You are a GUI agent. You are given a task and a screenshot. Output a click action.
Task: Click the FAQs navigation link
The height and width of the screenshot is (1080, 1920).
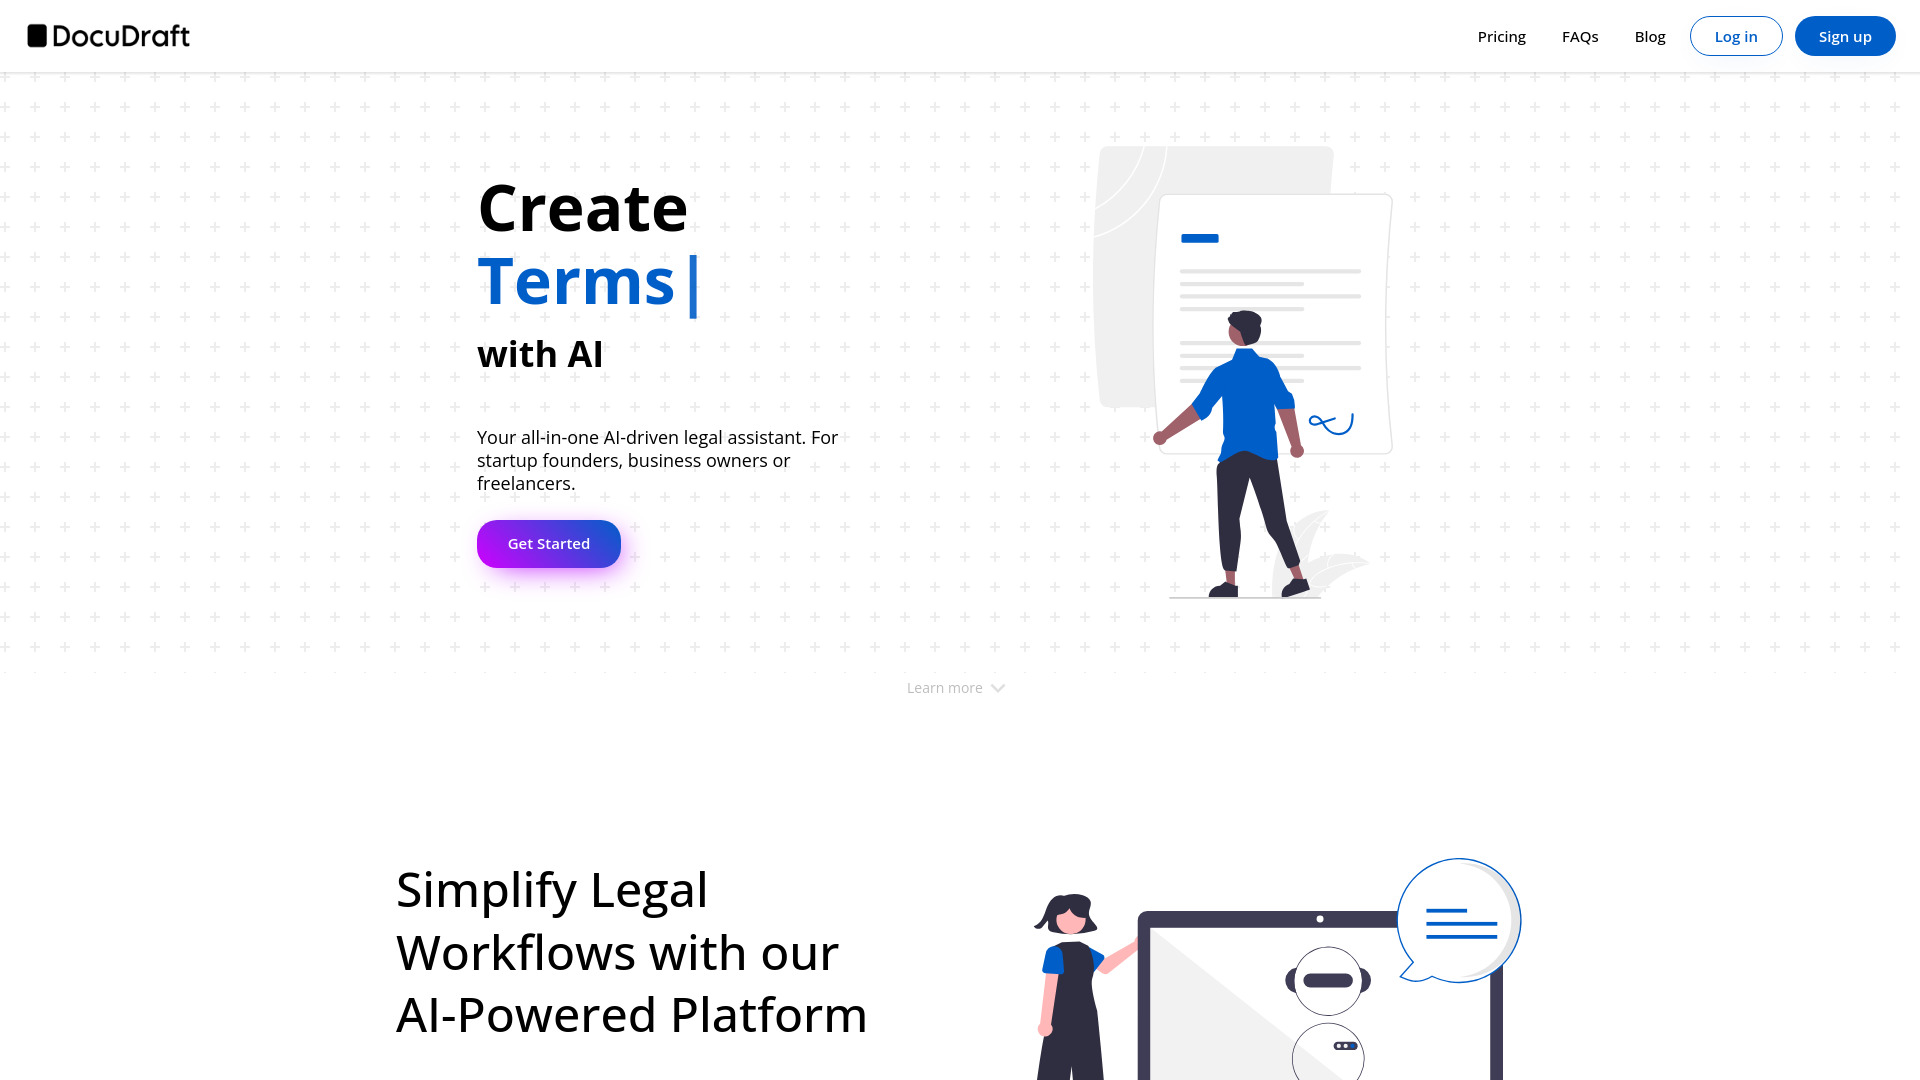[x=1580, y=36]
